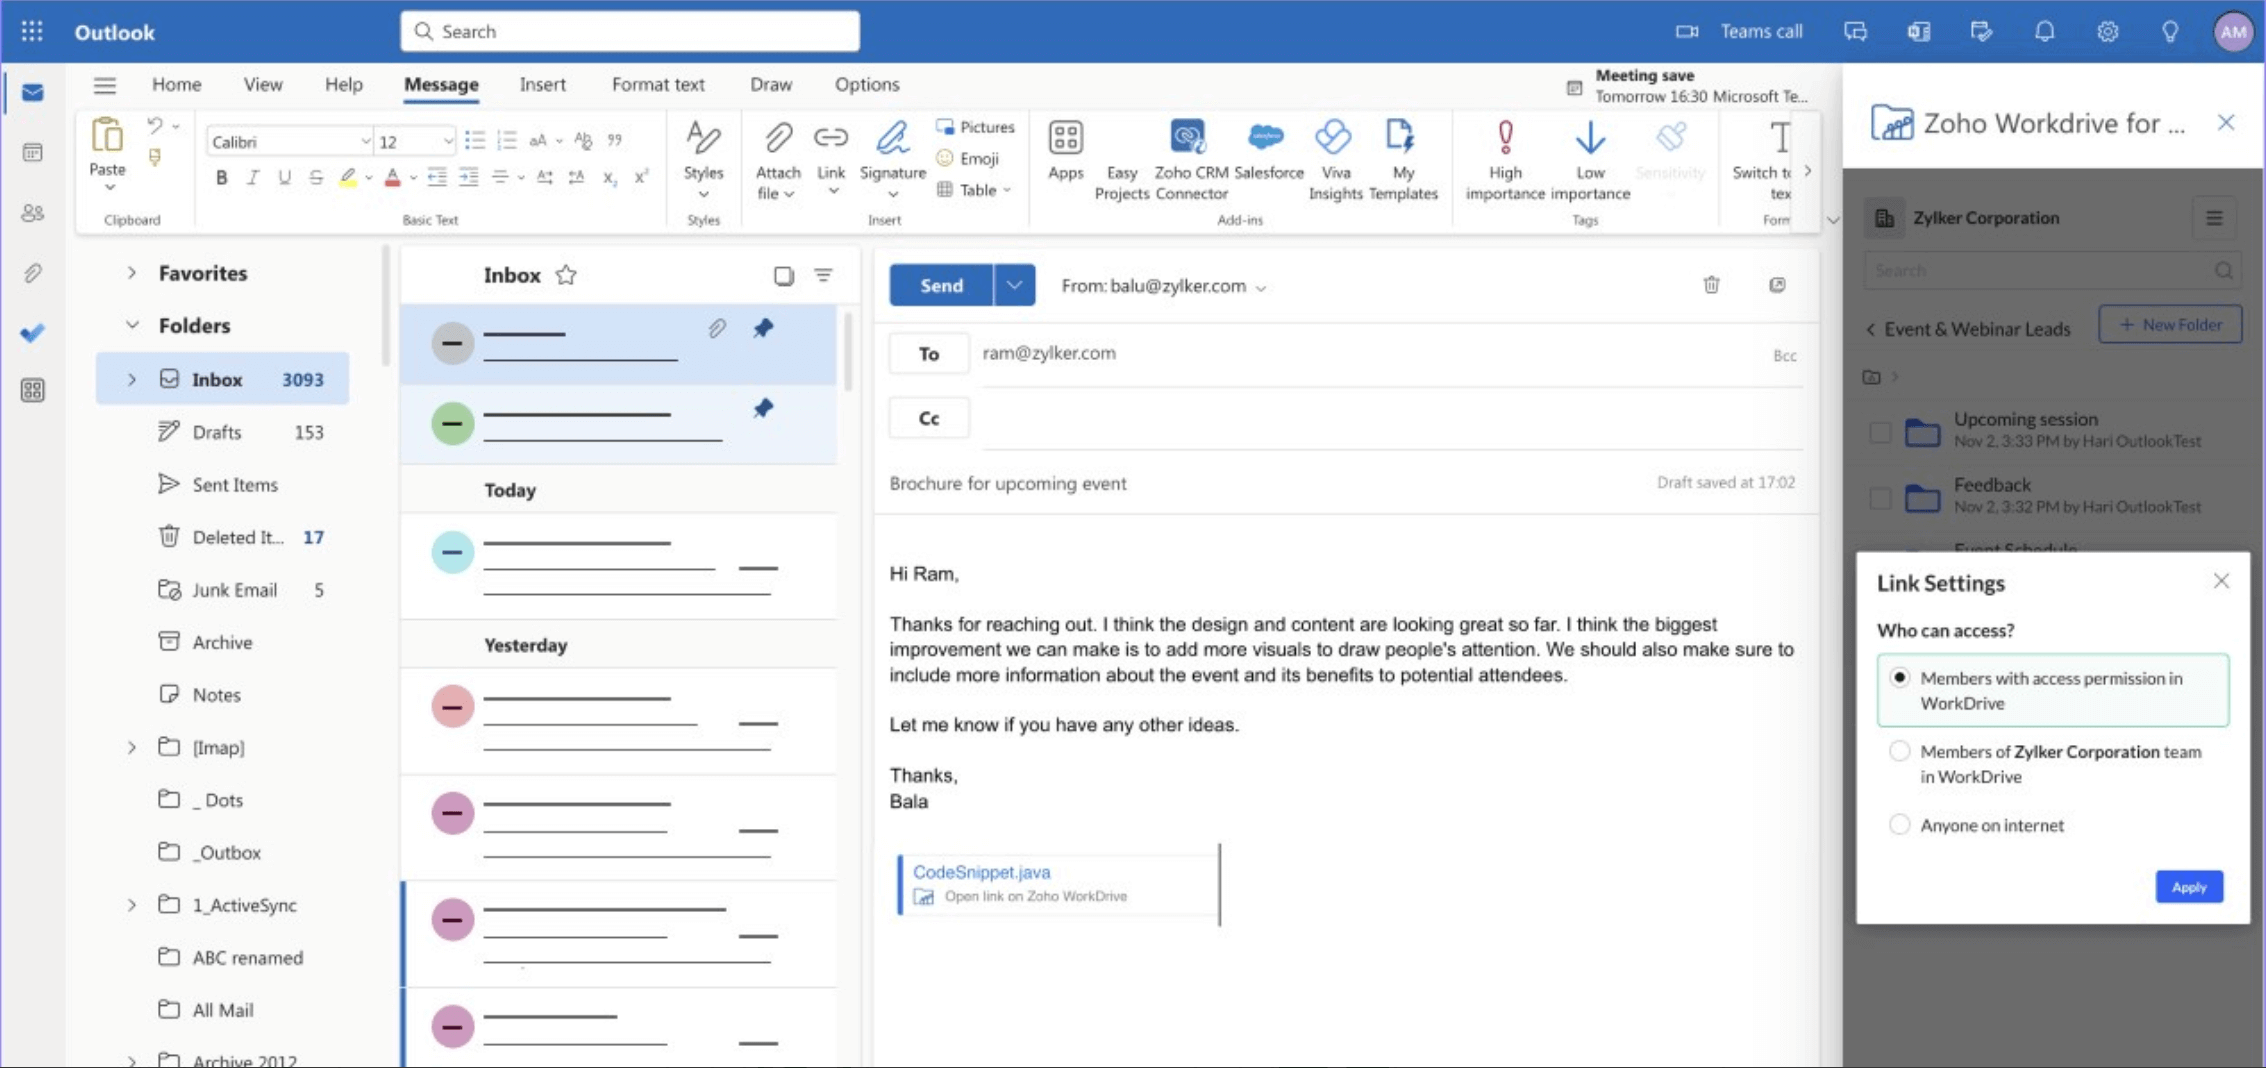Click the Zoho CRM Connector add-in icon
This screenshot has width=2266, height=1068.
(x=1189, y=139)
